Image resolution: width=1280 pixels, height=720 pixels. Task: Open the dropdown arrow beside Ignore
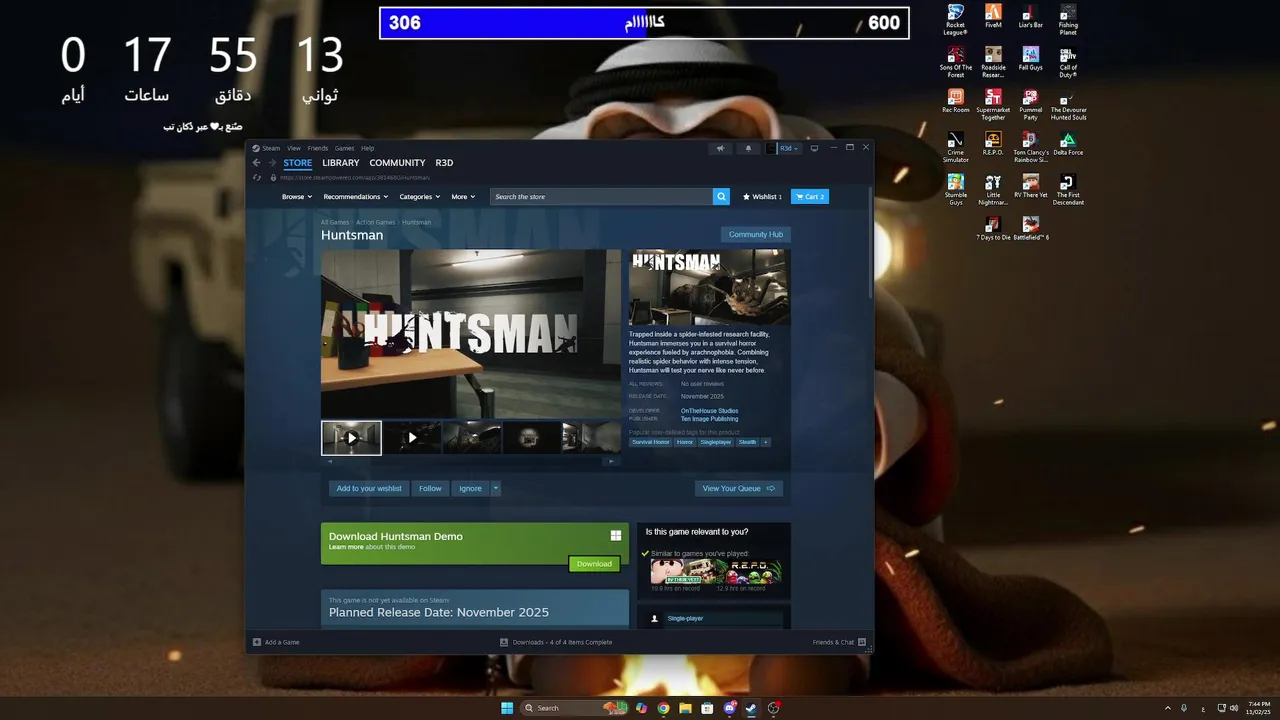495,488
